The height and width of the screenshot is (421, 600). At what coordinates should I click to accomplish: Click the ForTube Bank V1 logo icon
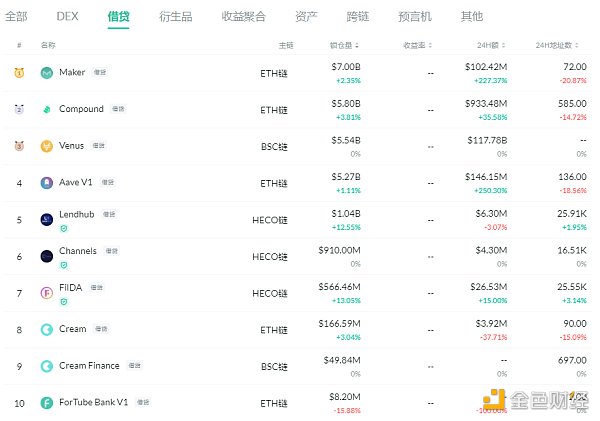47,403
